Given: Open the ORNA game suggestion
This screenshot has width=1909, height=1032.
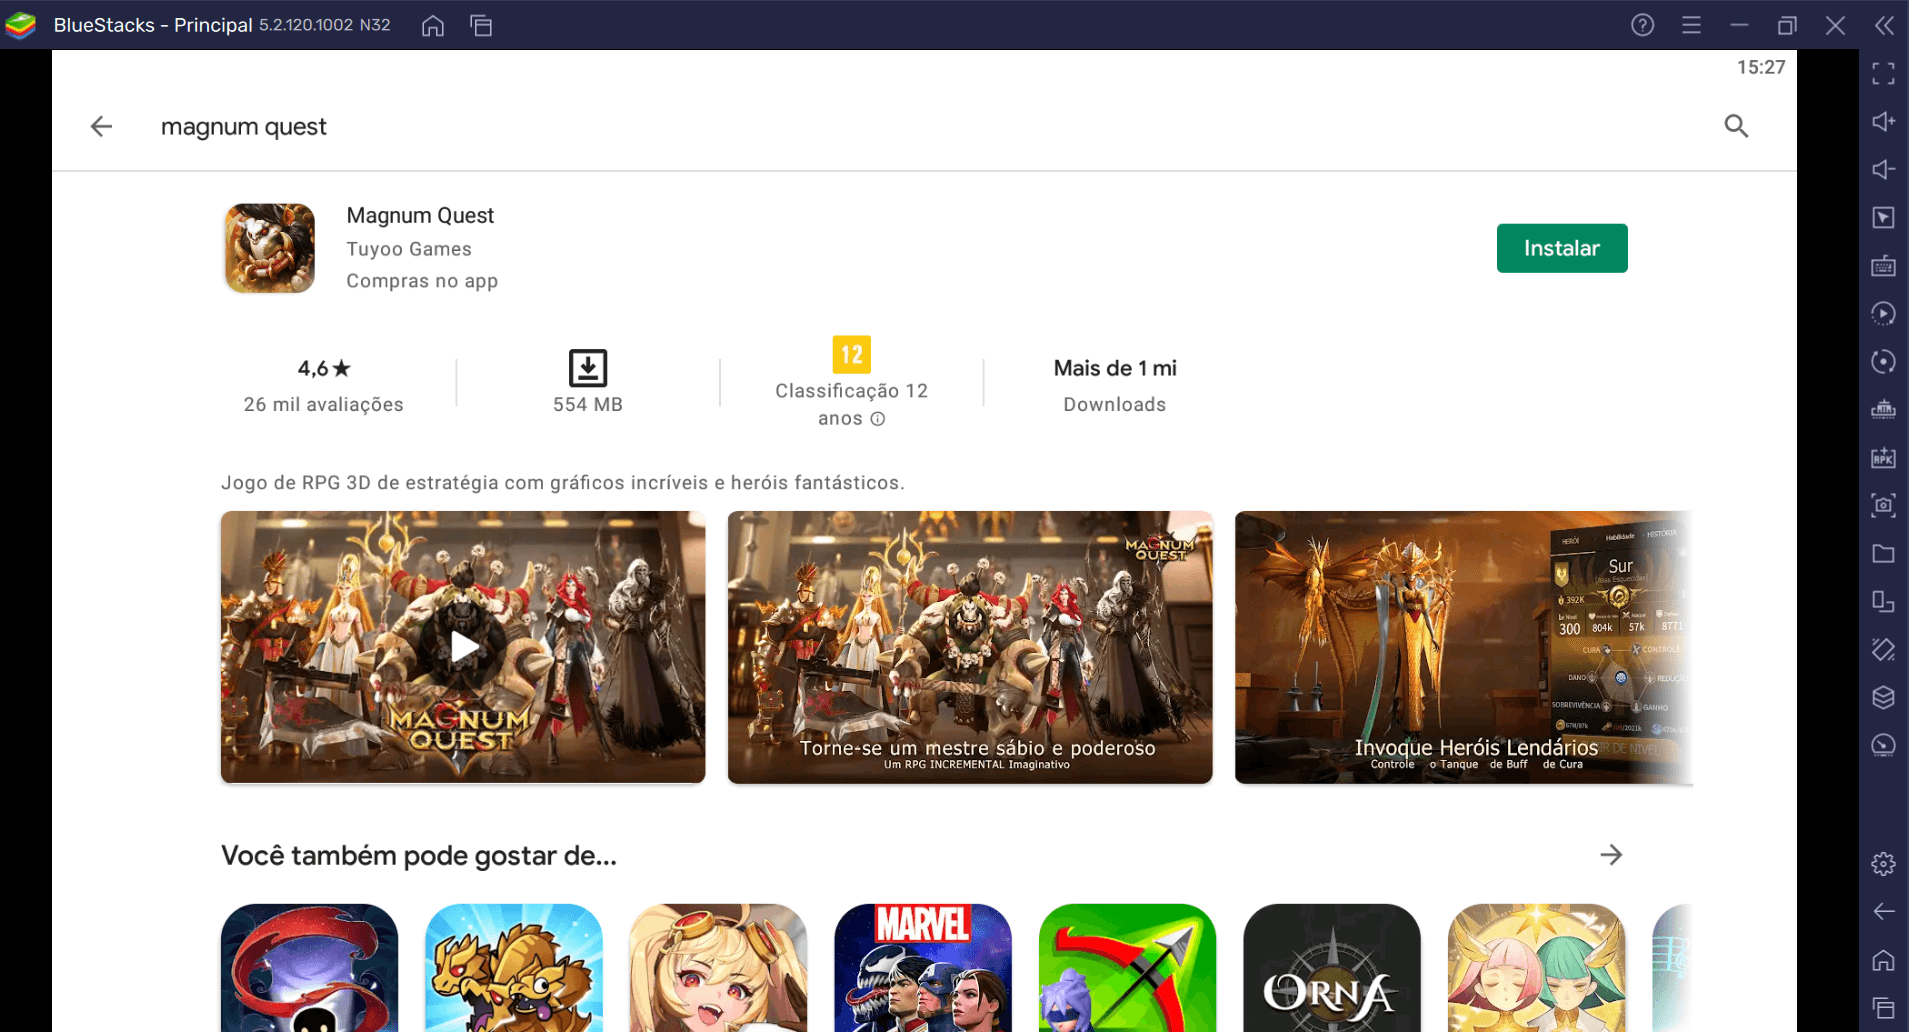Looking at the screenshot, I should pyautogui.click(x=1331, y=968).
